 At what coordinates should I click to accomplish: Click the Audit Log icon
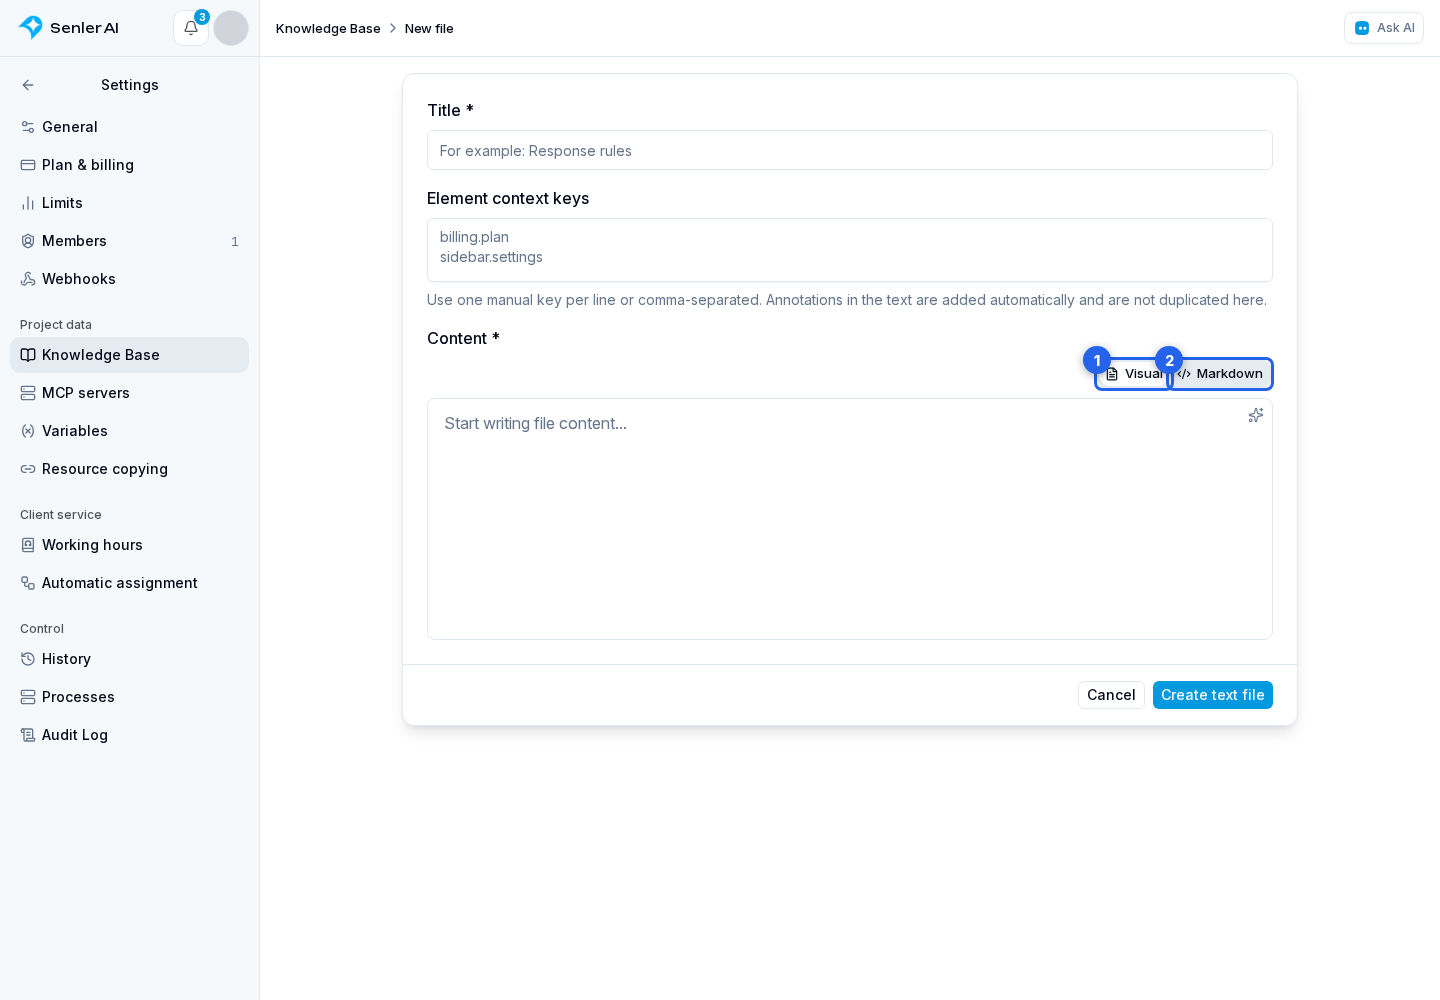[28, 735]
